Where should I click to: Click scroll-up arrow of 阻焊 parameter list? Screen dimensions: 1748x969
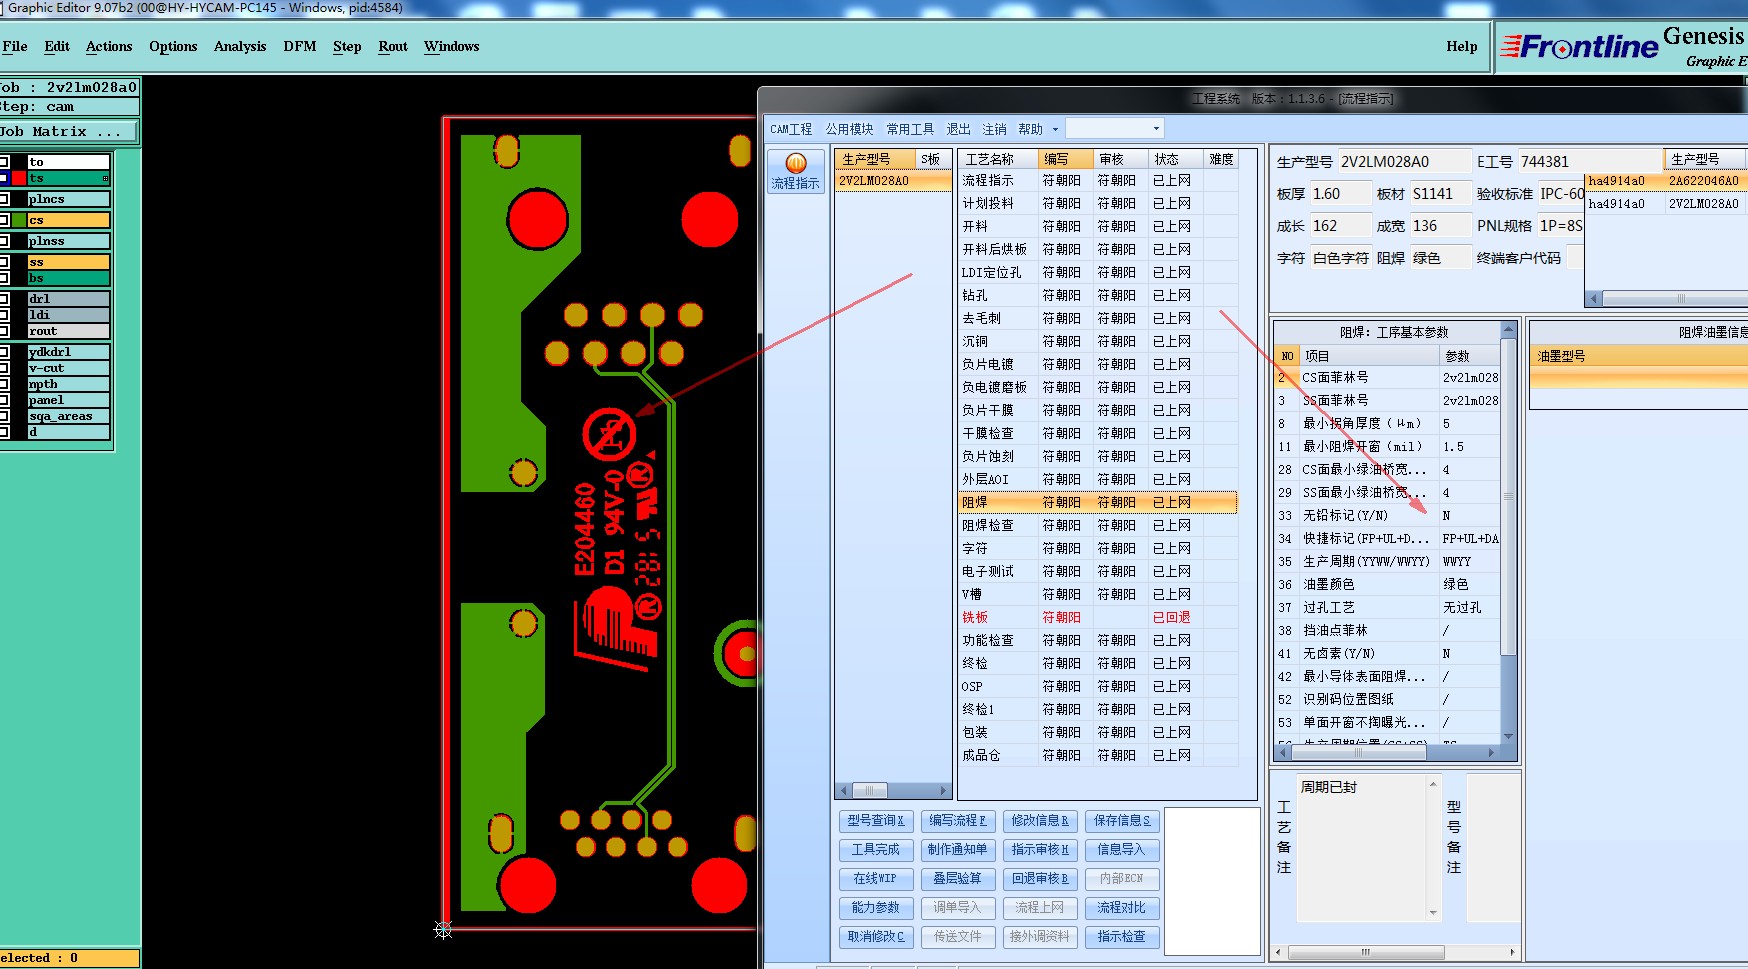coord(1509,330)
